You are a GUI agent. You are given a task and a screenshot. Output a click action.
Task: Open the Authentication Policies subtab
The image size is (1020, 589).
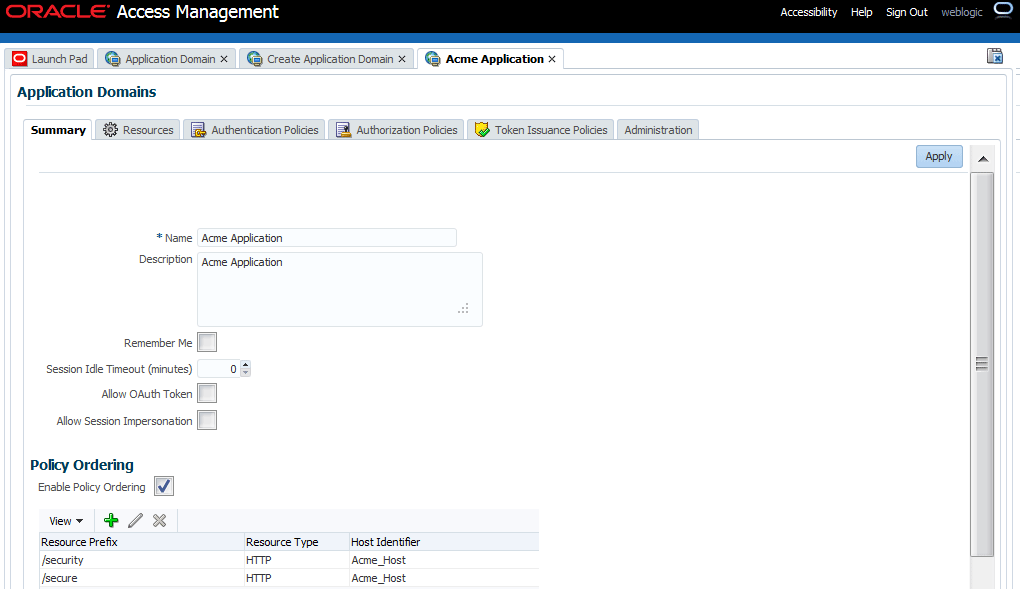click(254, 130)
